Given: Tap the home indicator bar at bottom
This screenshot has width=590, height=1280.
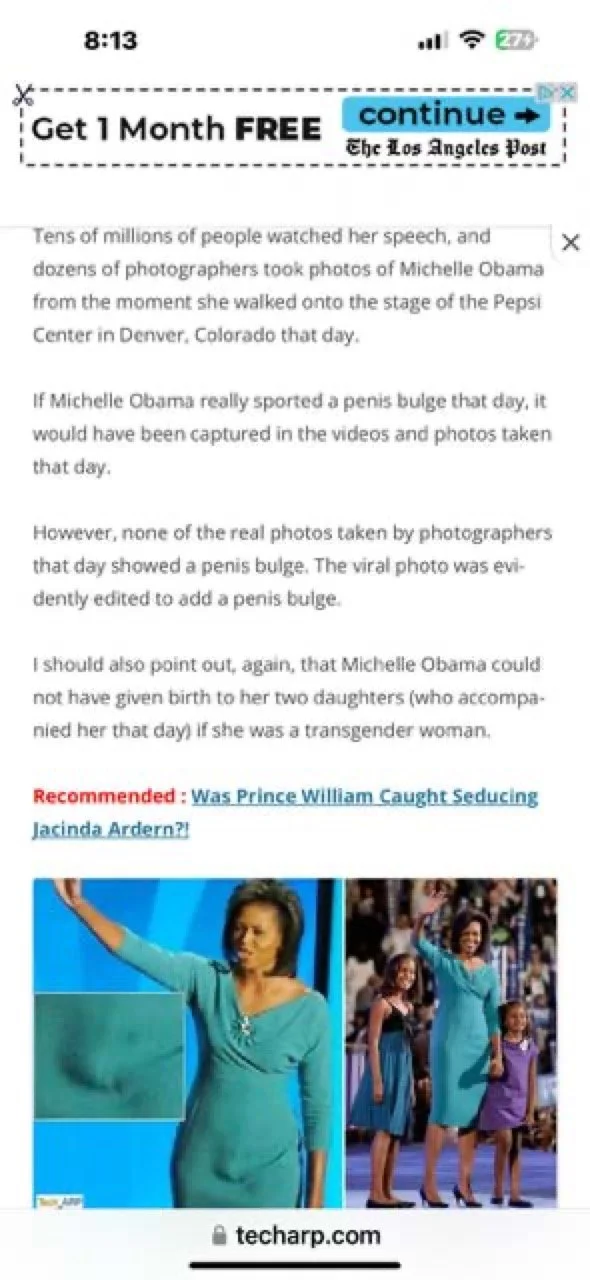Looking at the screenshot, I should point(295,1266).
